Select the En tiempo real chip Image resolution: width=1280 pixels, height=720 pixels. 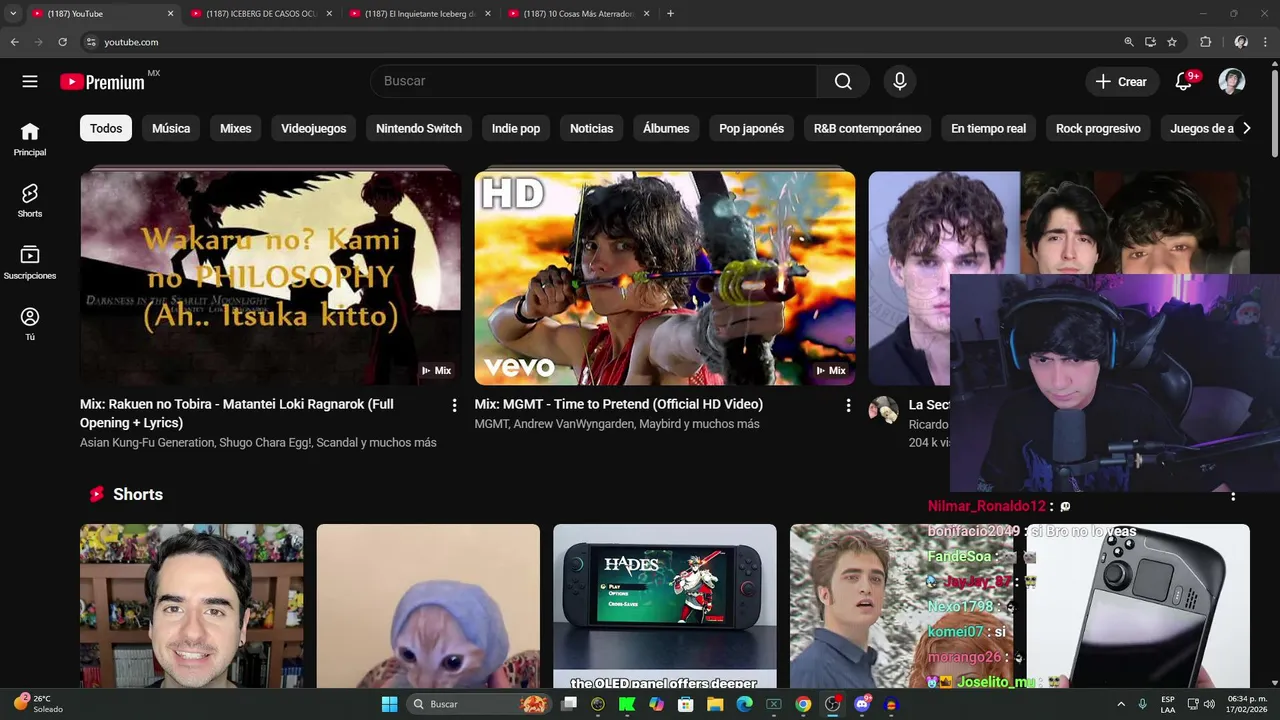click(988, 128)
